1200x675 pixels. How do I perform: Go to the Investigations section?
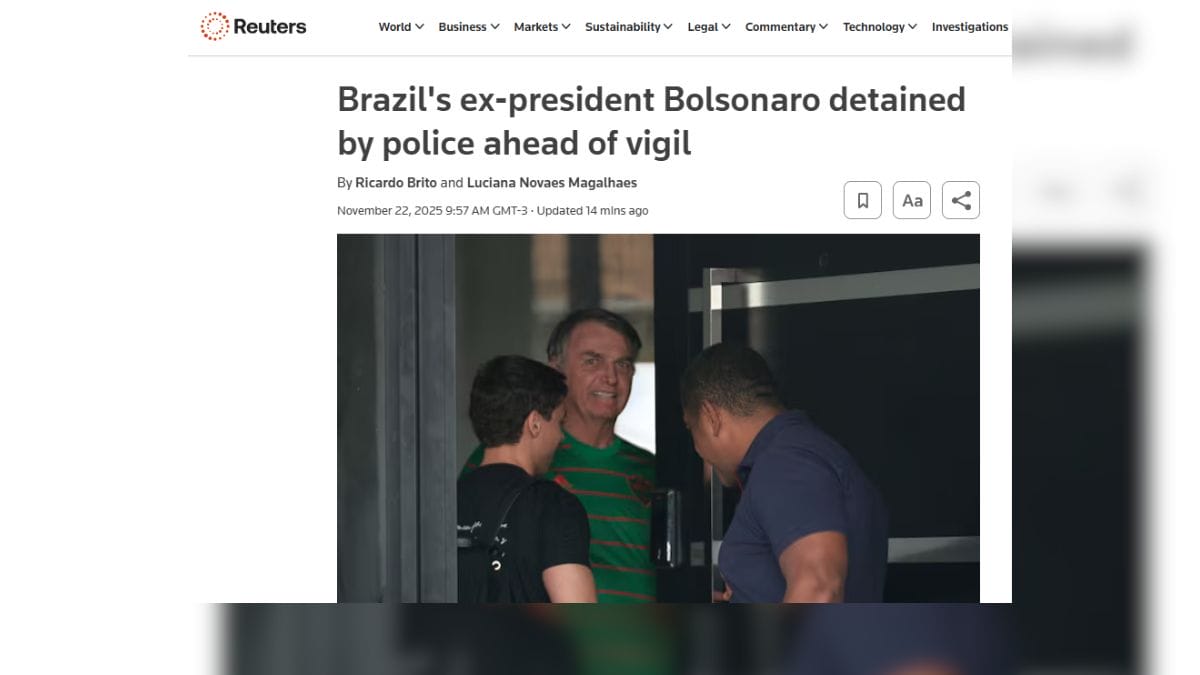(970, 27)
